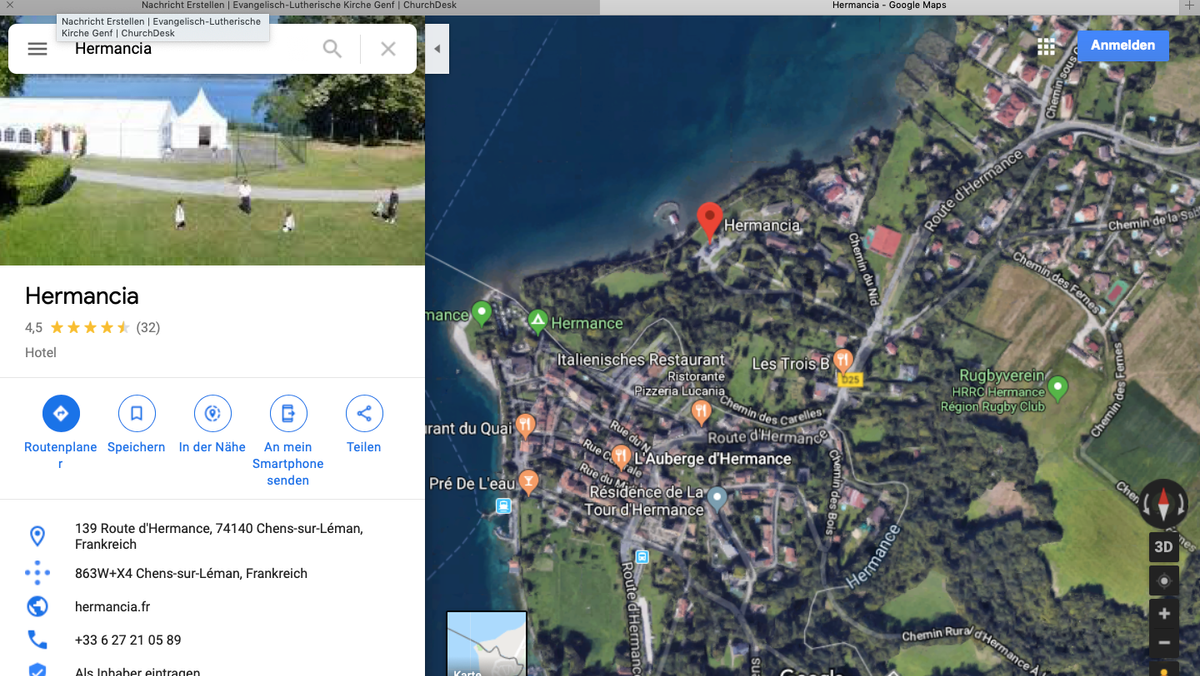Click the D25 road badge on the map

[850, 380]
